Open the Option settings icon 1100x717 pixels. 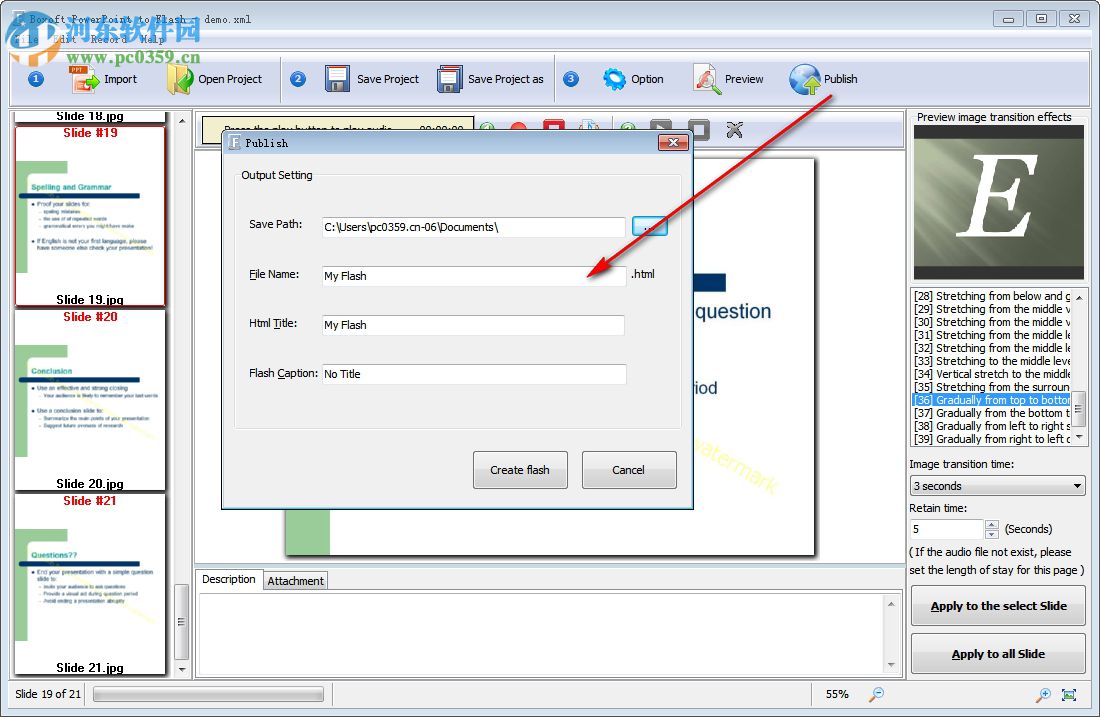pos(615,79)
